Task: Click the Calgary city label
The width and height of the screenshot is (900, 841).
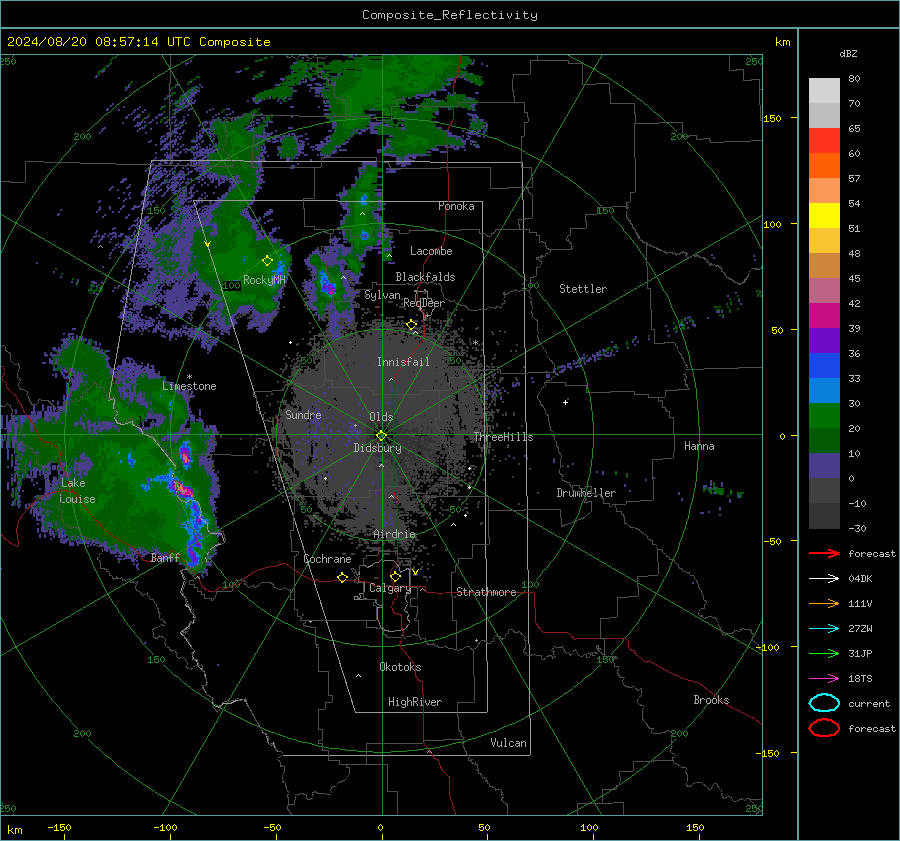Action: tap(390, 588)
